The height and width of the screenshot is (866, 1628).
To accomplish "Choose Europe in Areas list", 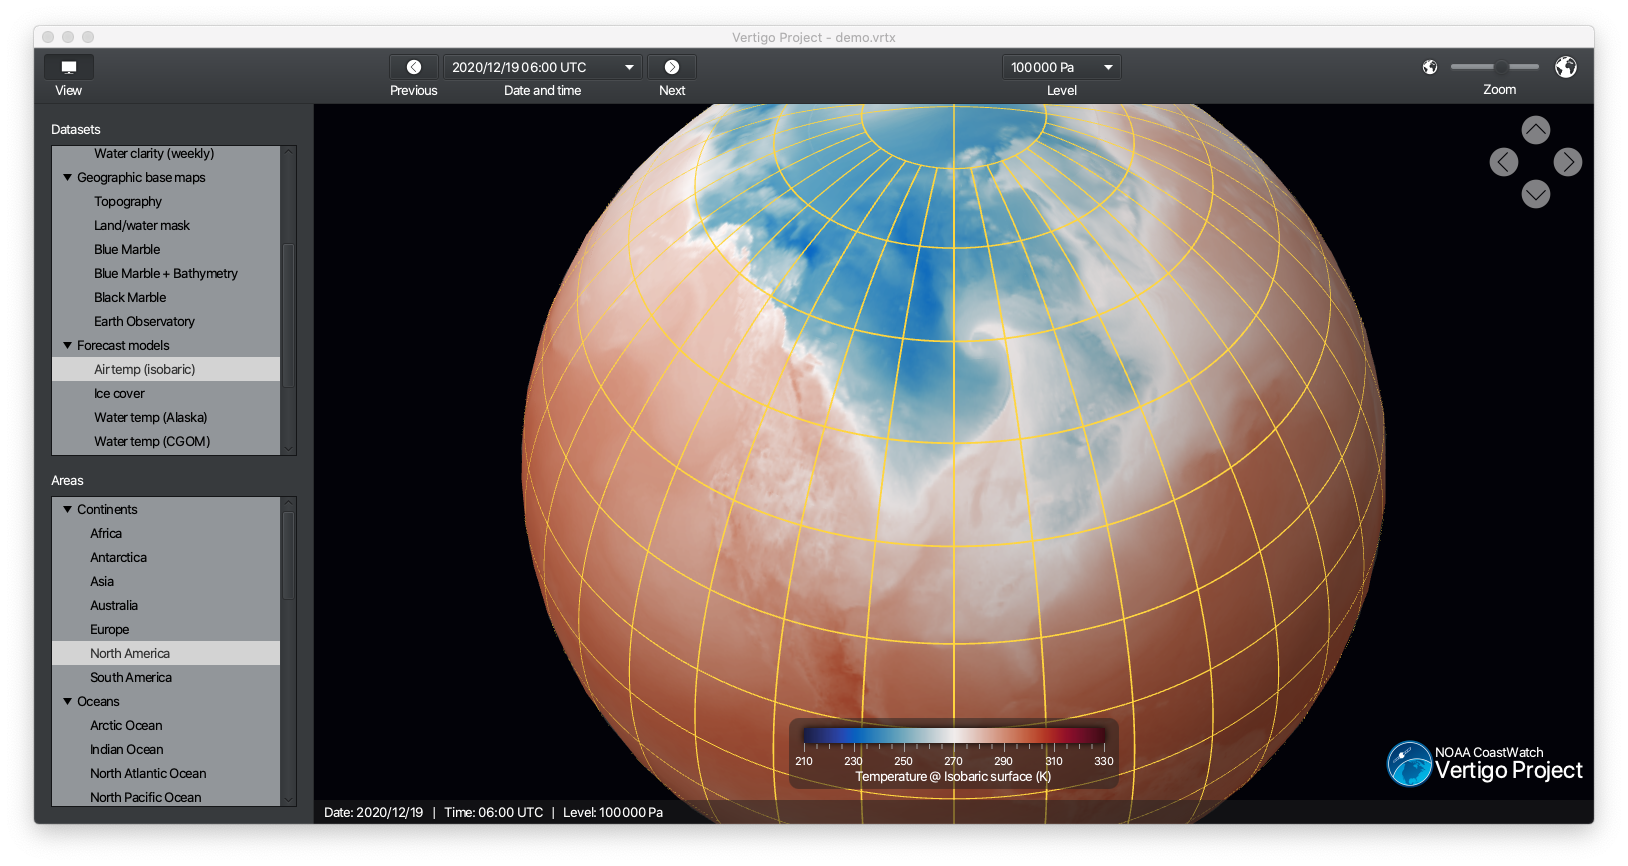I will pyautogui.click(x=109, y=630).
